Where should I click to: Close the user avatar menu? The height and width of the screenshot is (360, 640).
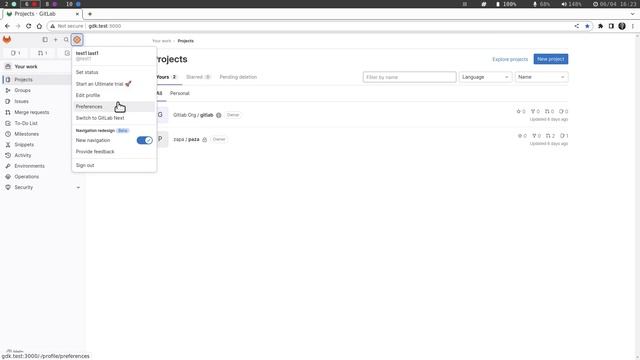[77, 40]
